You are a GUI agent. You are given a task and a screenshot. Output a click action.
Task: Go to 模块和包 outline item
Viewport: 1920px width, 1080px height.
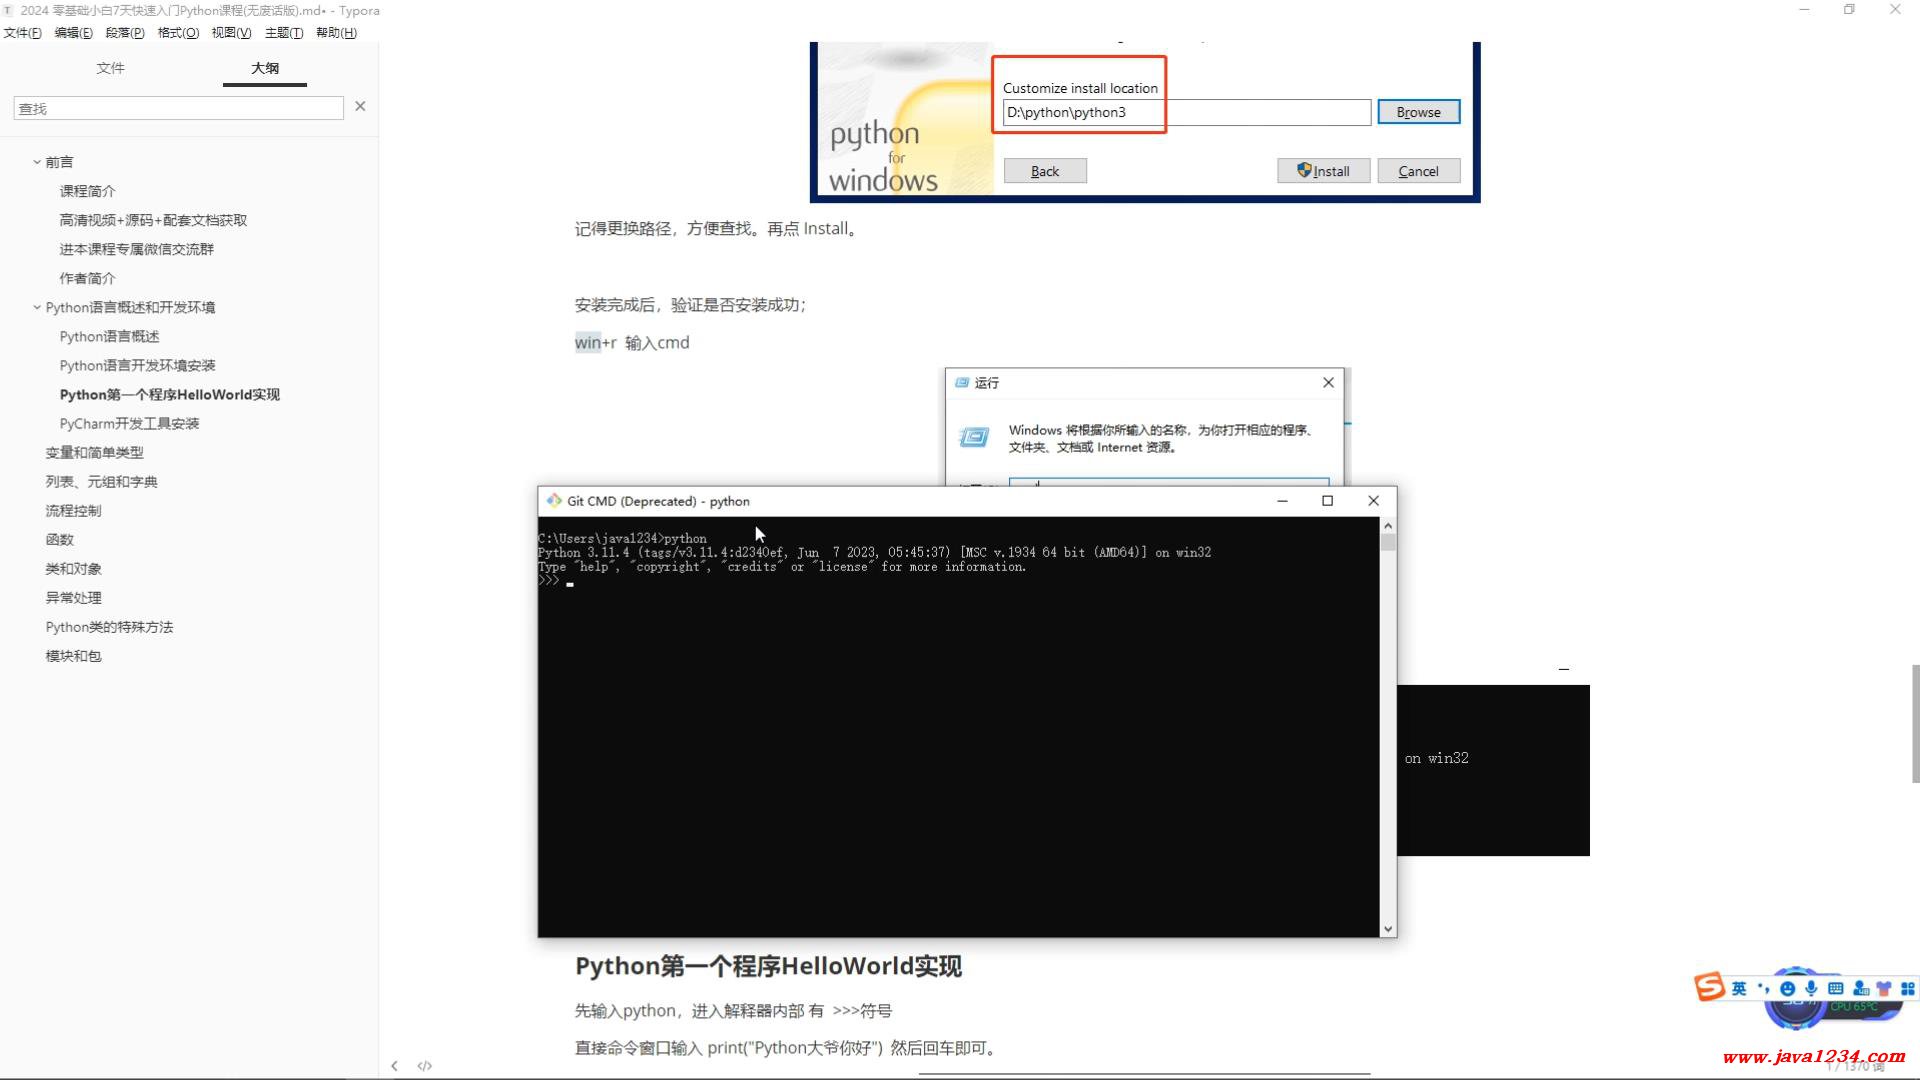(73, 656)
